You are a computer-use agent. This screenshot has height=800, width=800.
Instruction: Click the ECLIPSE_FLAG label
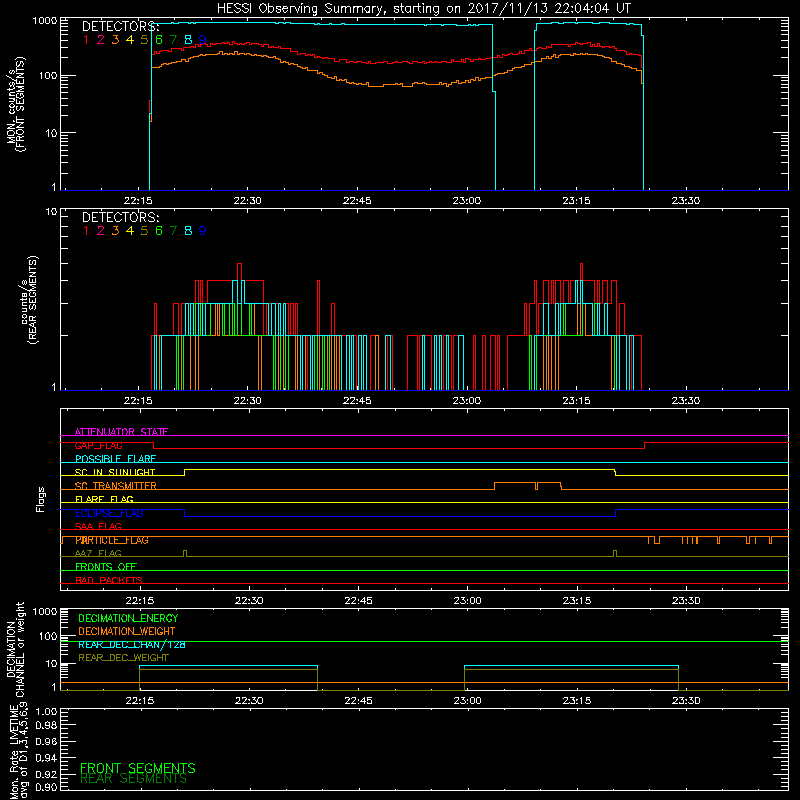(109, 513)
